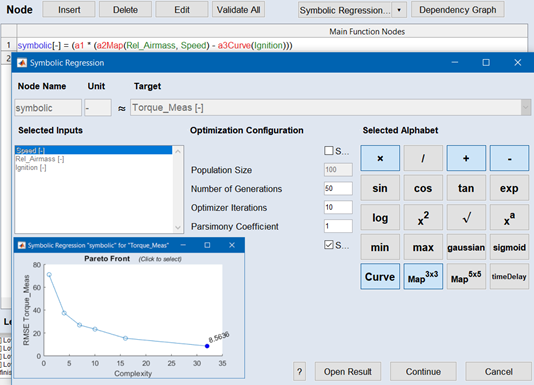Click the Continue button
The width and height of the screenshot is (534, 385).
tap(423, 371)
